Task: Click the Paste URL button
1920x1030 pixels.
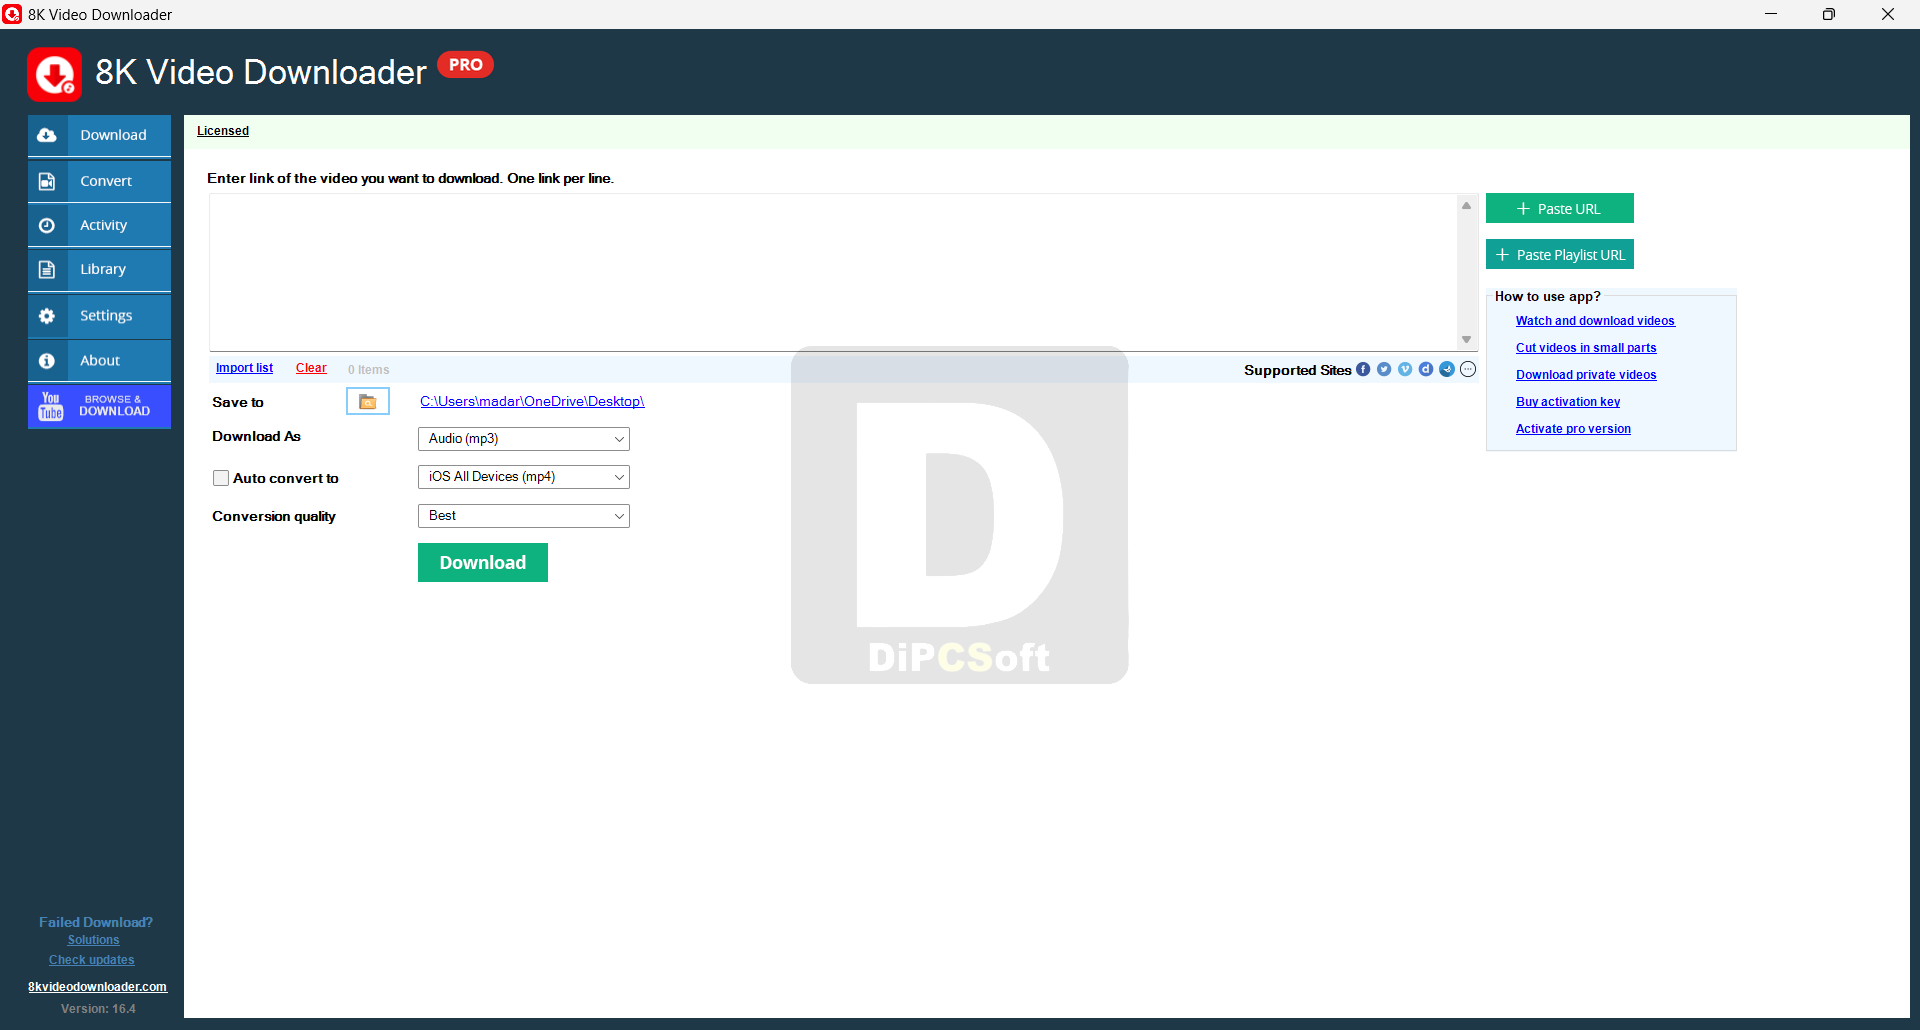Action: pos(1560,208)
